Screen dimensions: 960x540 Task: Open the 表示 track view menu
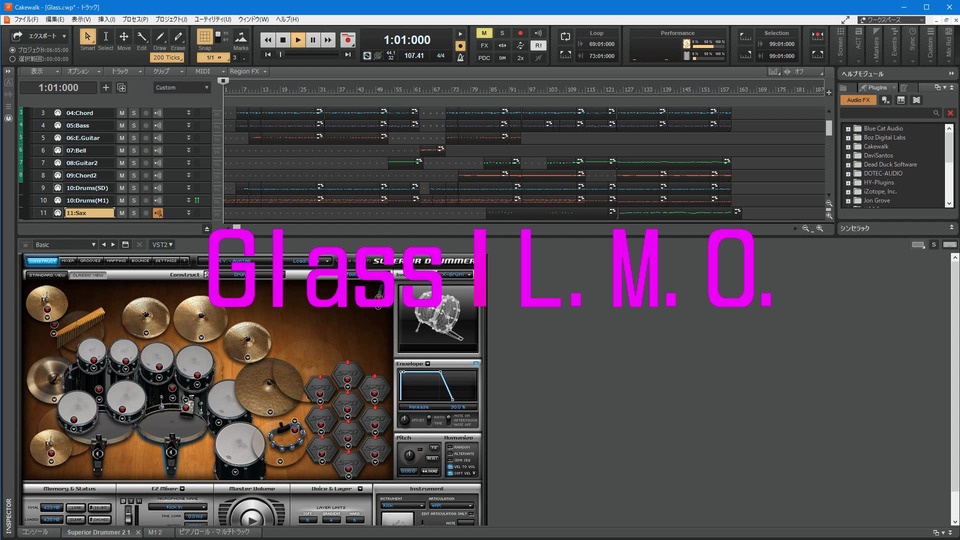coord(40,72)
